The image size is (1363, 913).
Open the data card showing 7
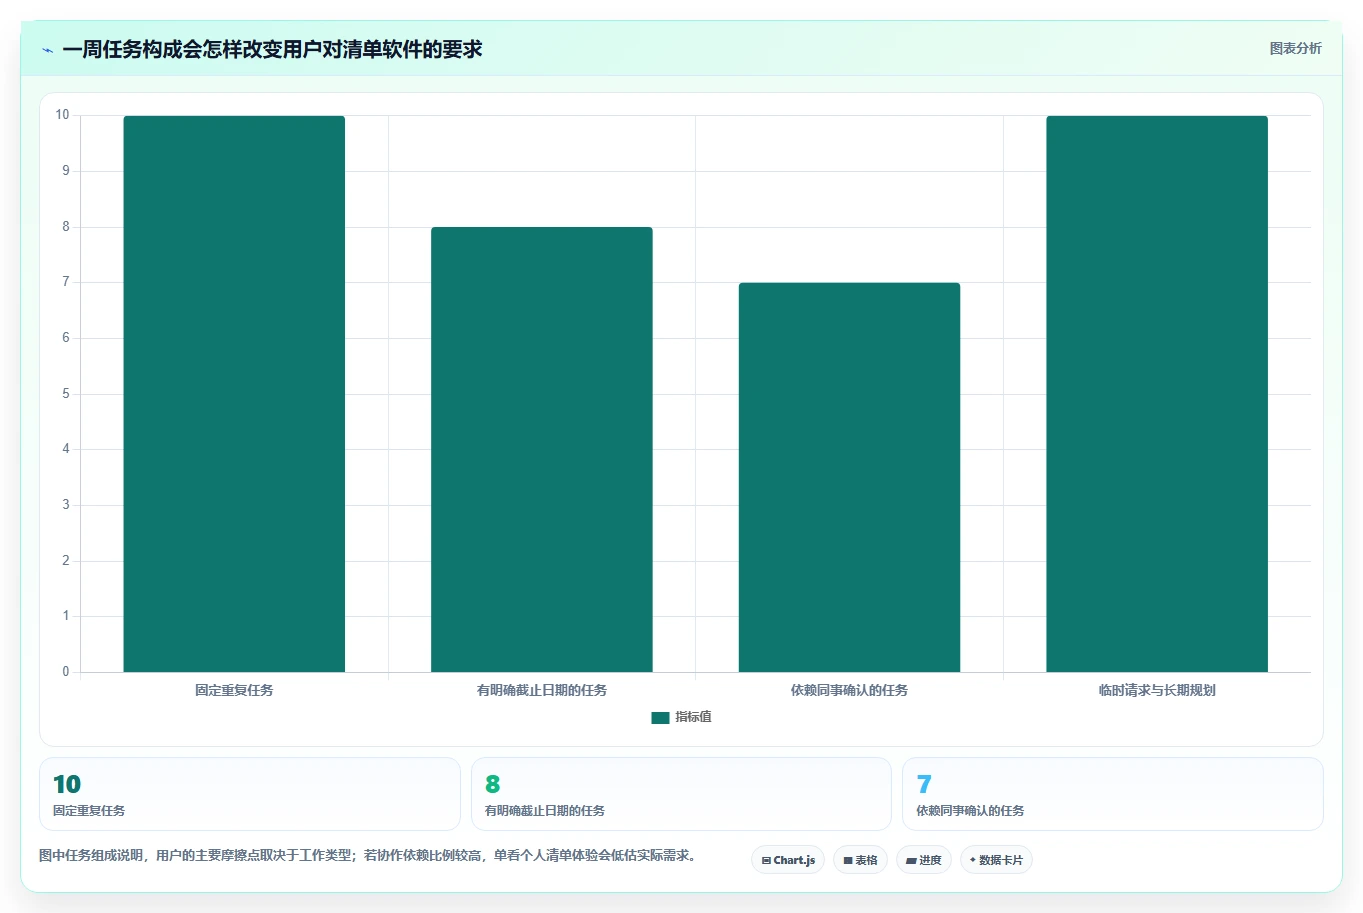[1113, 794]
